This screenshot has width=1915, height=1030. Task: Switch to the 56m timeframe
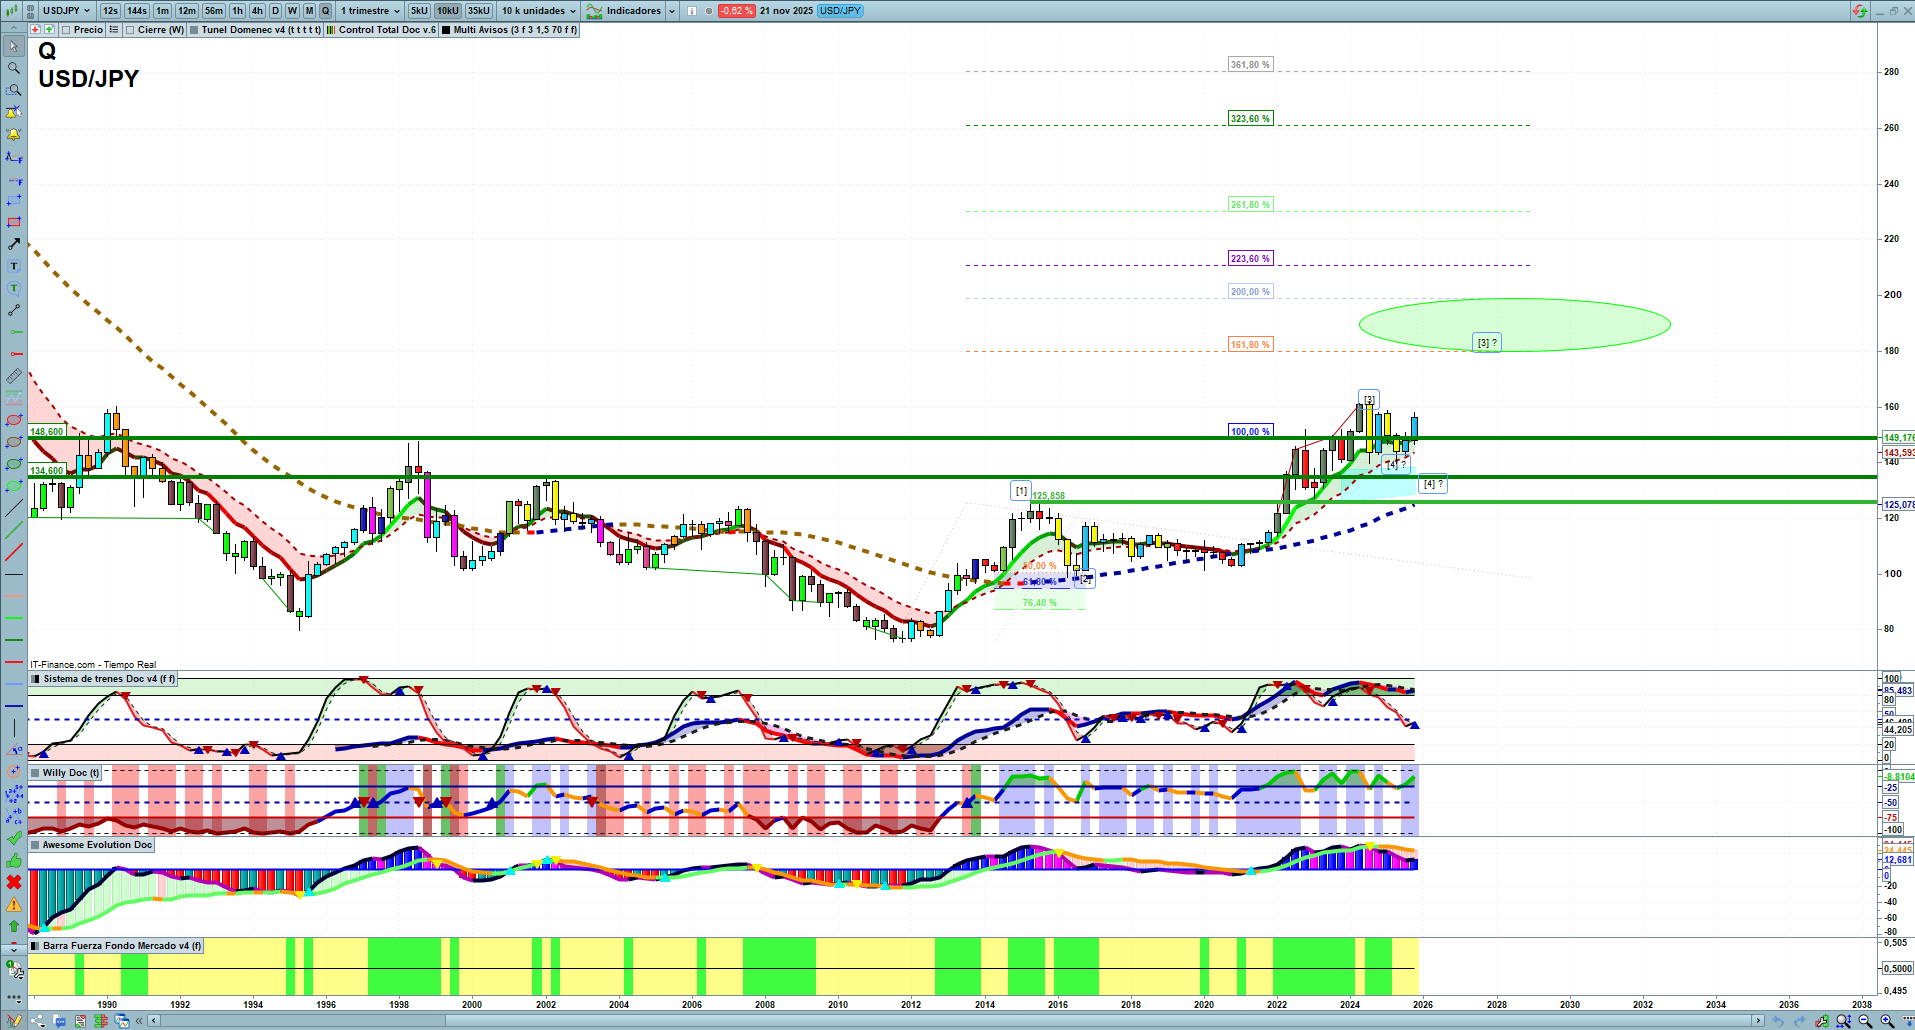pyautogui.click(x=214, y=11)
